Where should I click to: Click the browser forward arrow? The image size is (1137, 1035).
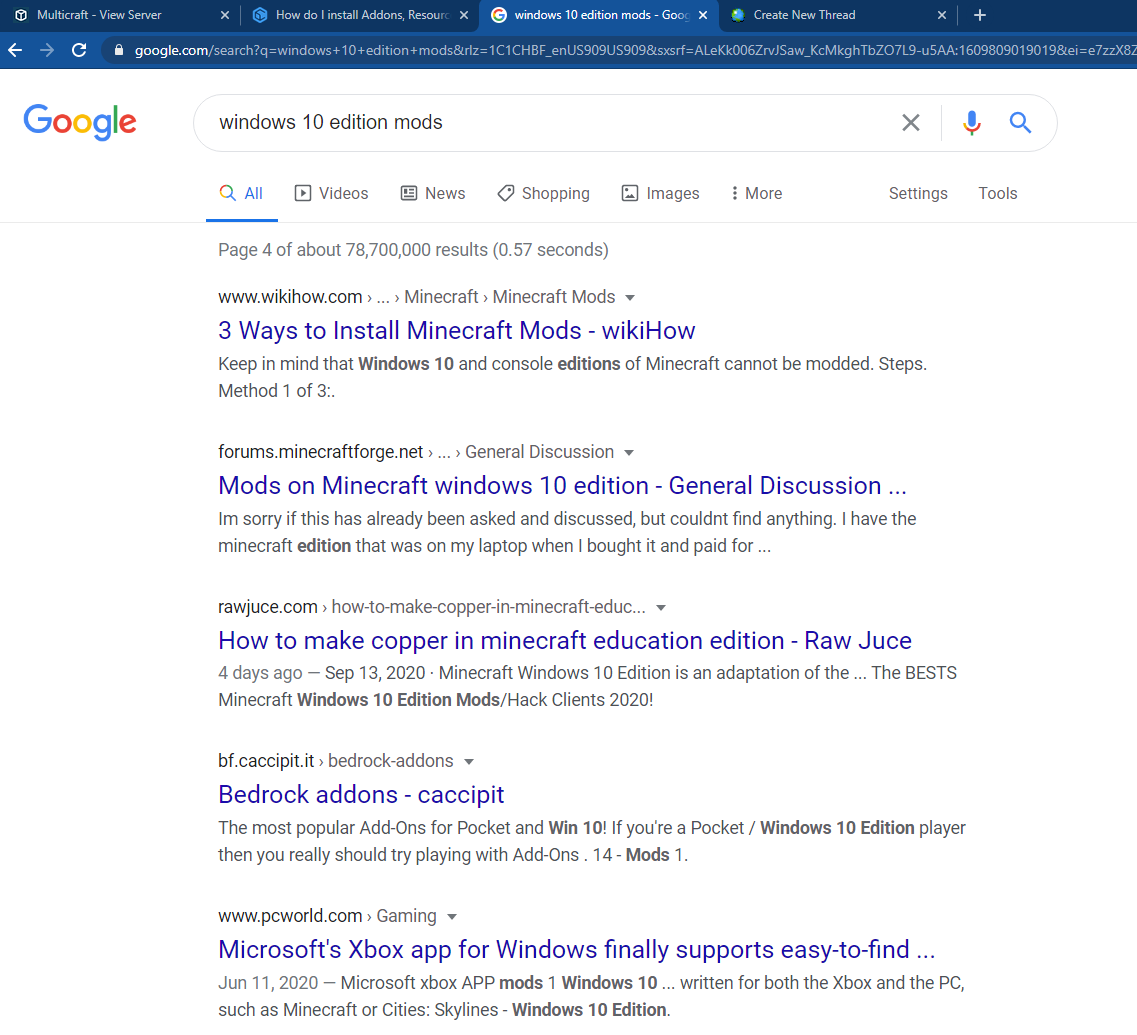coord(47,50)
